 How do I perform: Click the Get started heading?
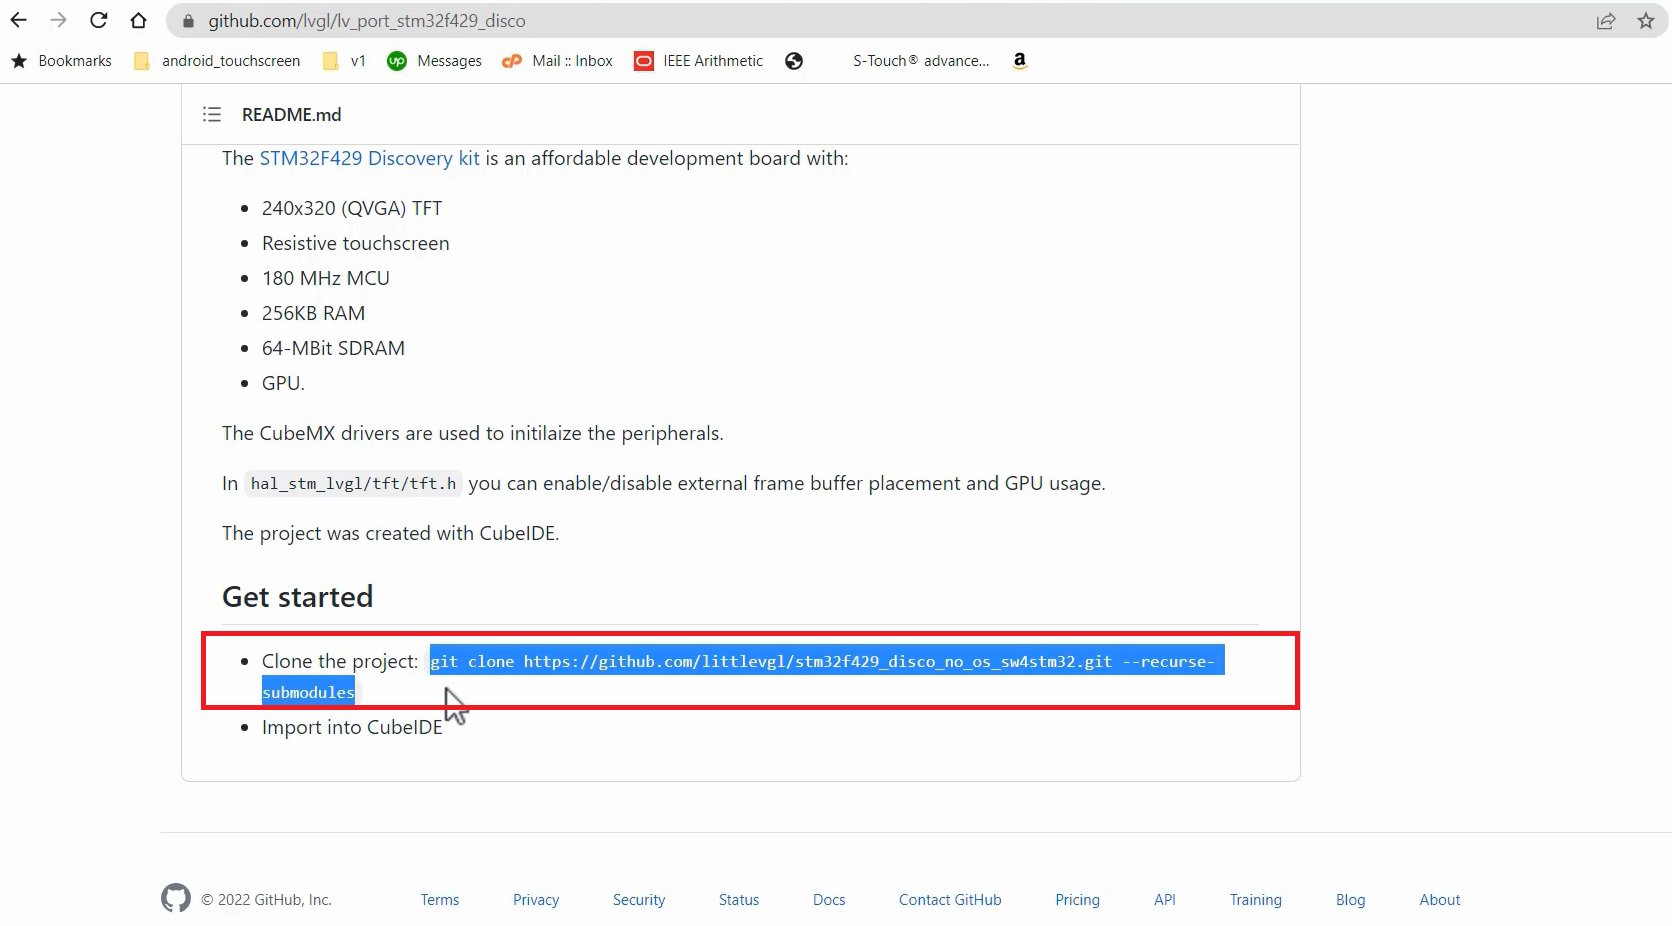point(297,597)
